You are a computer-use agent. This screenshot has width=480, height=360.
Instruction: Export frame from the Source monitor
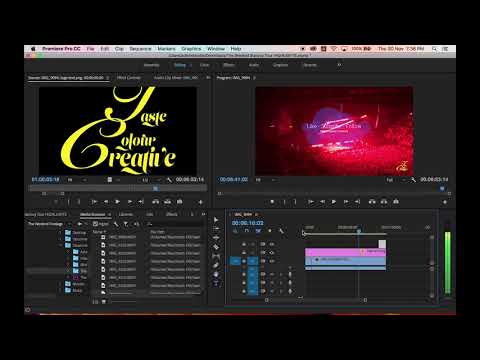179,202
